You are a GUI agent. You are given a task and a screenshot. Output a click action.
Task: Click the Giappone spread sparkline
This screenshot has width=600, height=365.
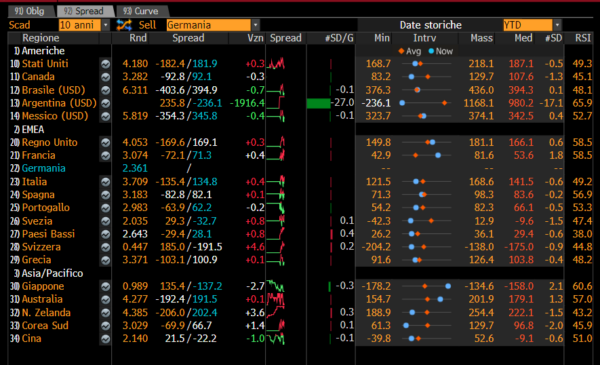276,286
